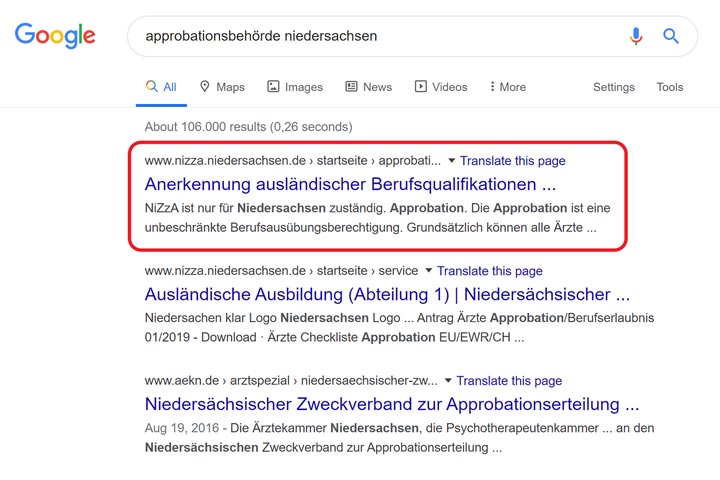
Task: Expand dropdown arrow beside aekn.de URL
Action: coord(448,381)
